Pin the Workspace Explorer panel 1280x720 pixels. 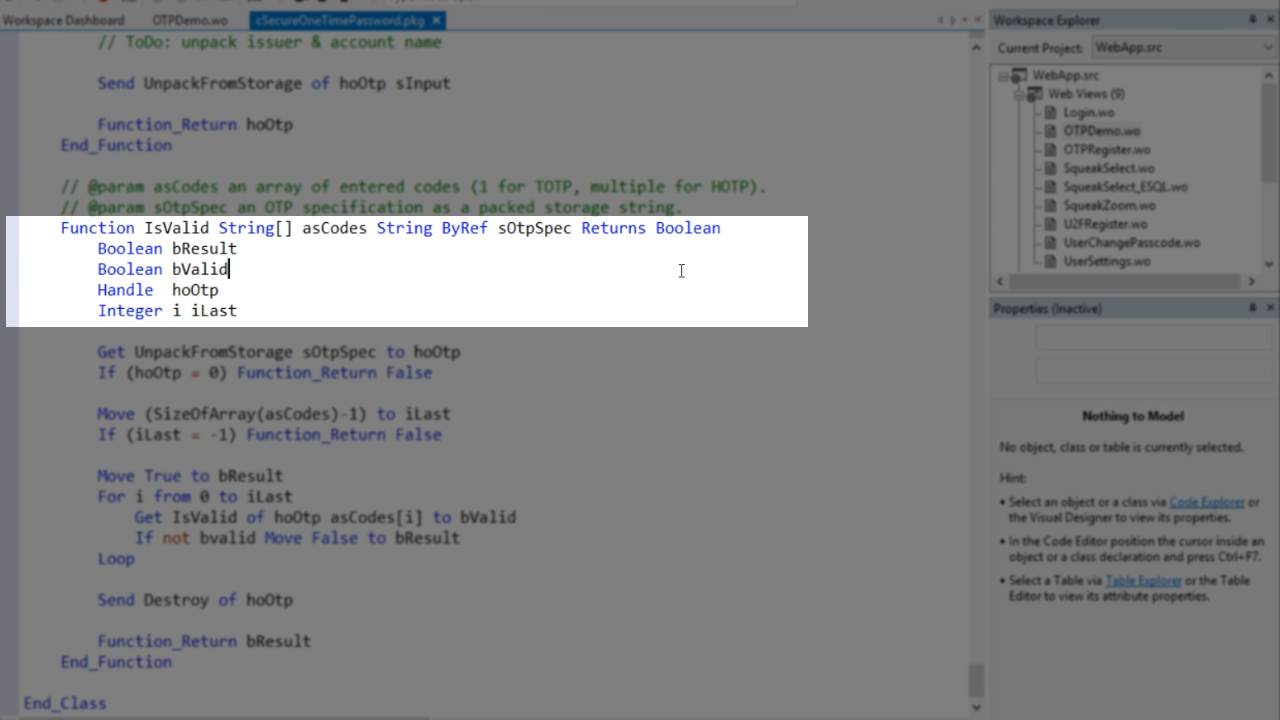click(x=1252, y=20)
